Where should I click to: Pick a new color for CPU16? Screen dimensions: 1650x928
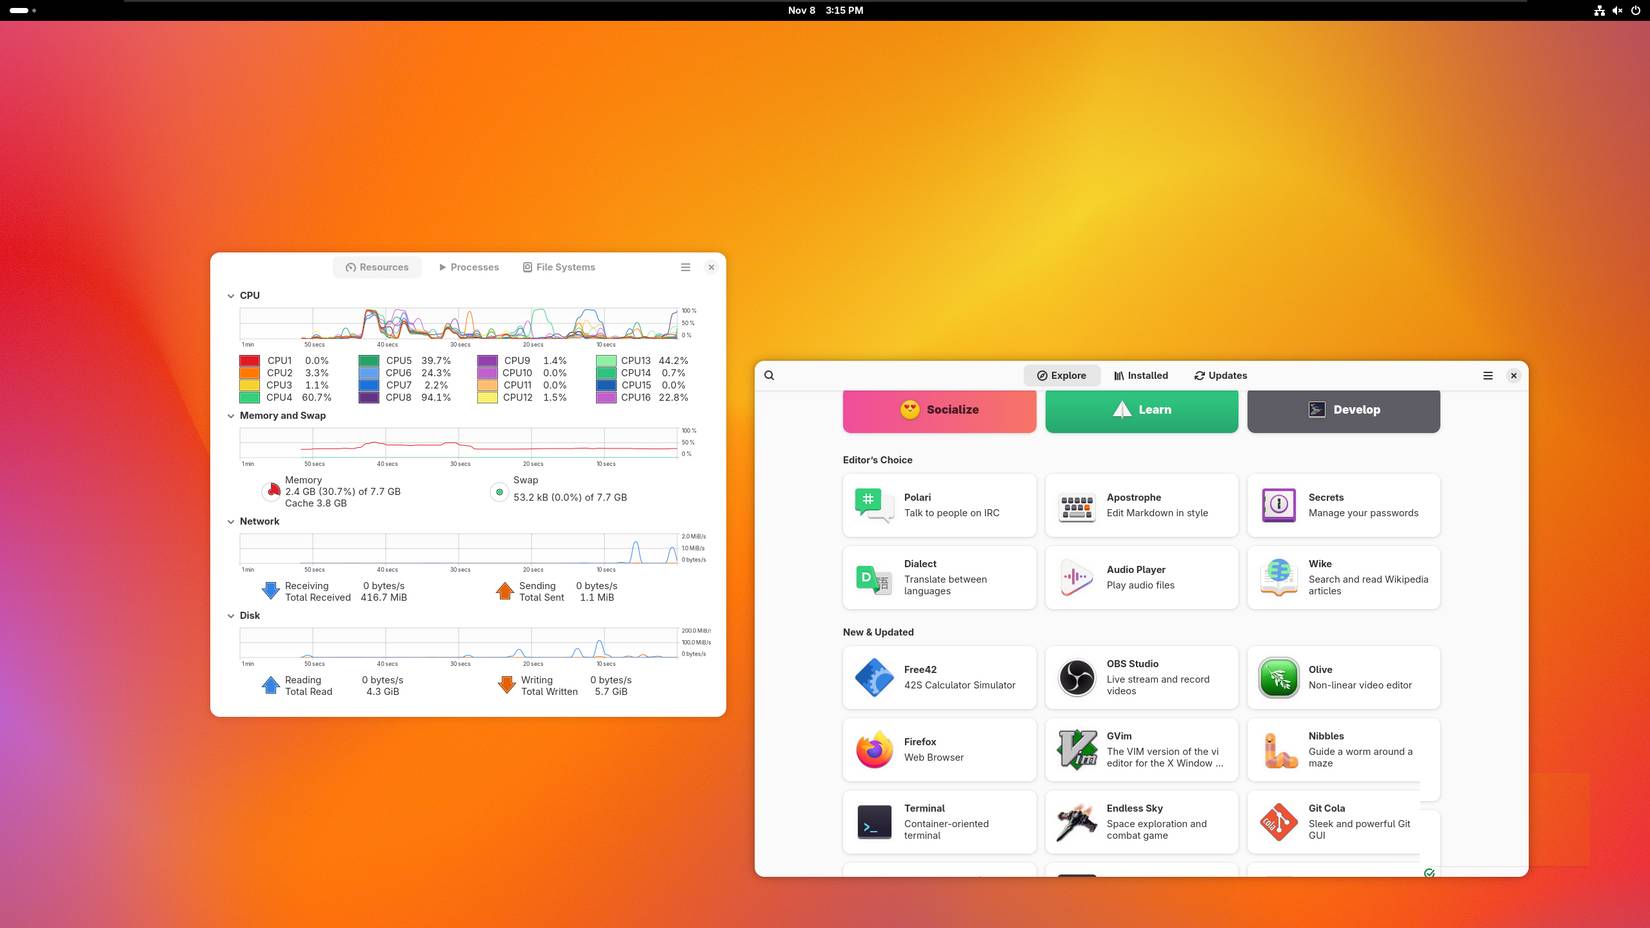click(606, 397)
